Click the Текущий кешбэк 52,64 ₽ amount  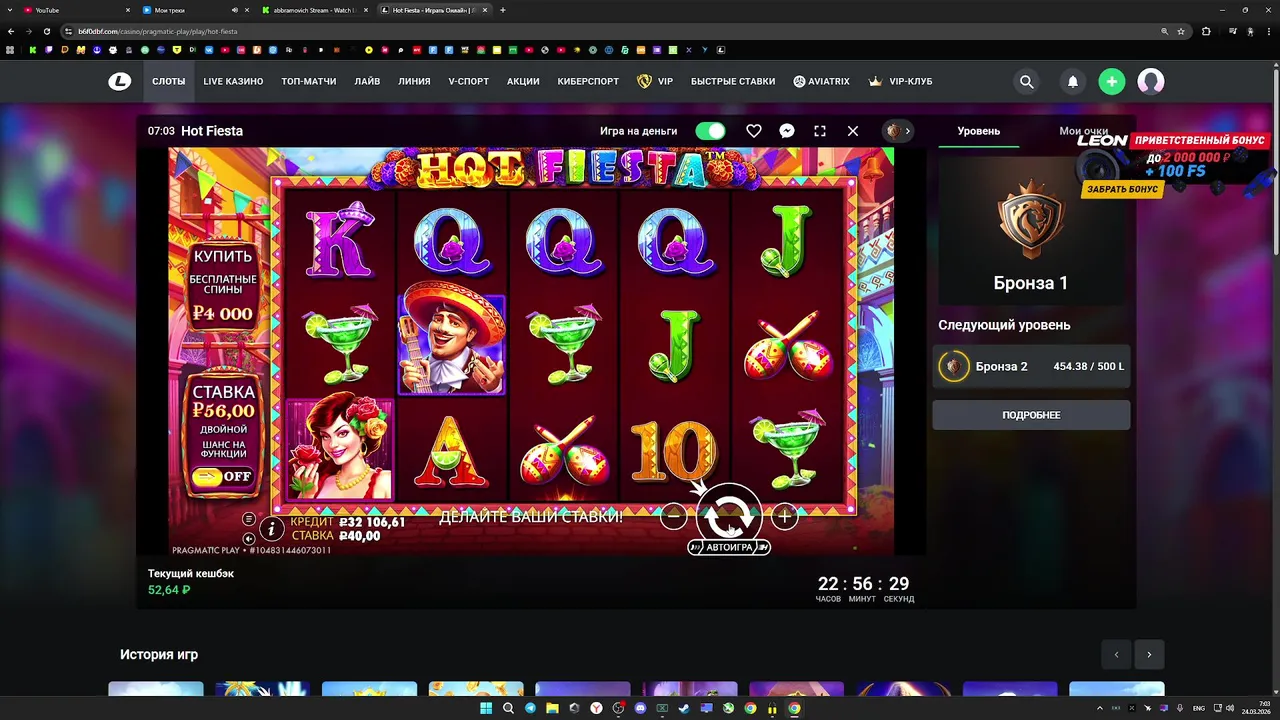tap(169, 590)
